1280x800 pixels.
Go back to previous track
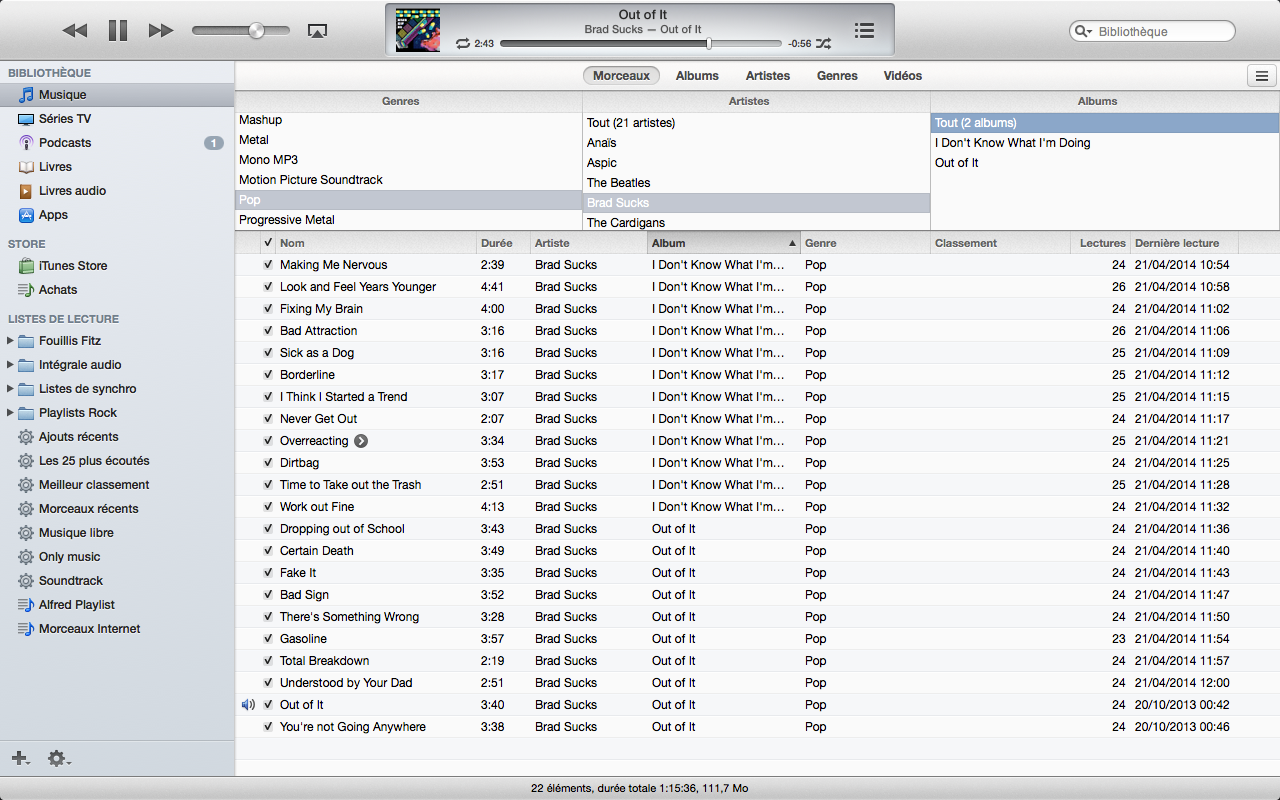[75, 31]
